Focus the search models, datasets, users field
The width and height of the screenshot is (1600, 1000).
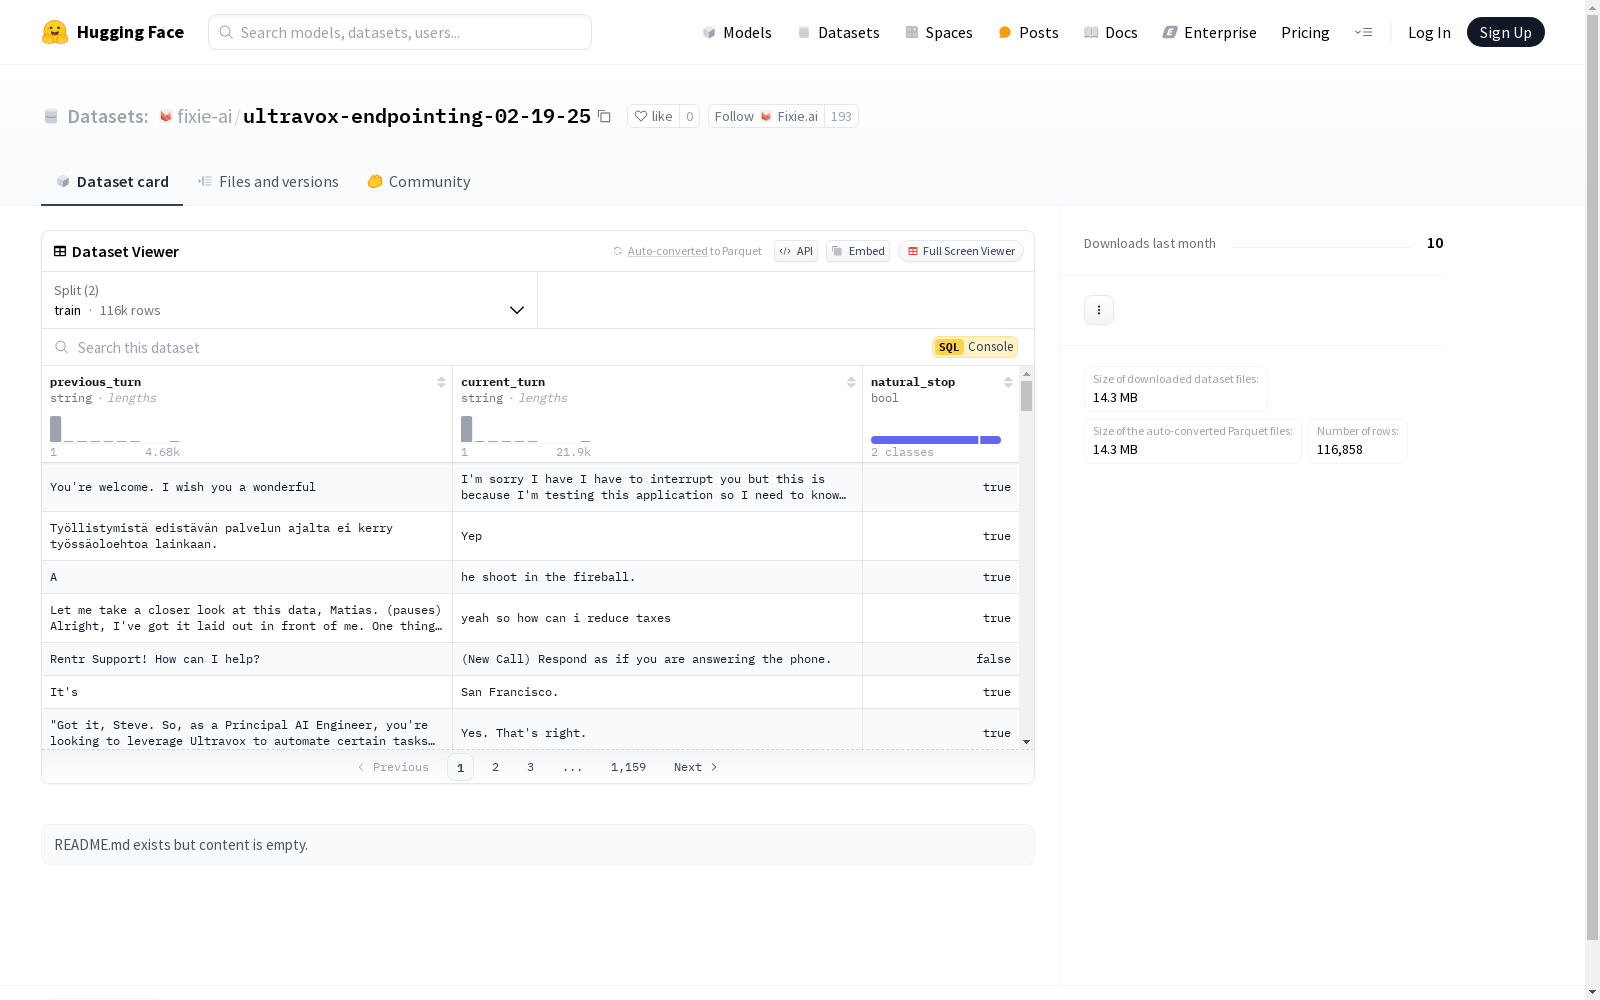tap(400, 32)
